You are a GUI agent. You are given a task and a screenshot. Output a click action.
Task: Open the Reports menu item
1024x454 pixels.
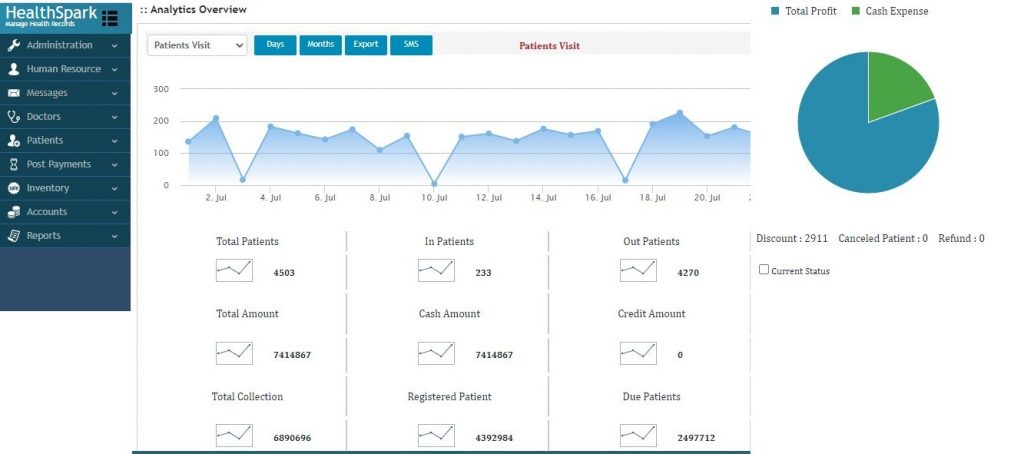pyautogui.click(x=65, y=236)
